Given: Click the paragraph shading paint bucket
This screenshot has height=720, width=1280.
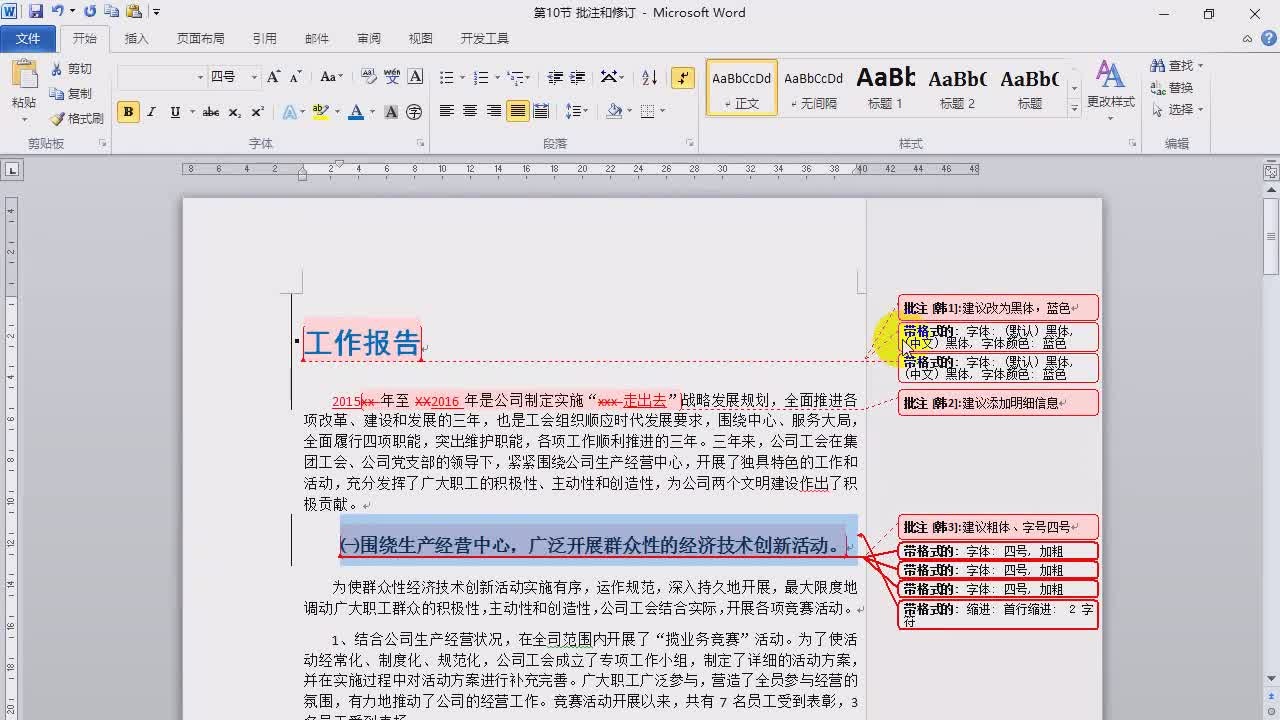Looking at the screenshot, I should (614, 111).
